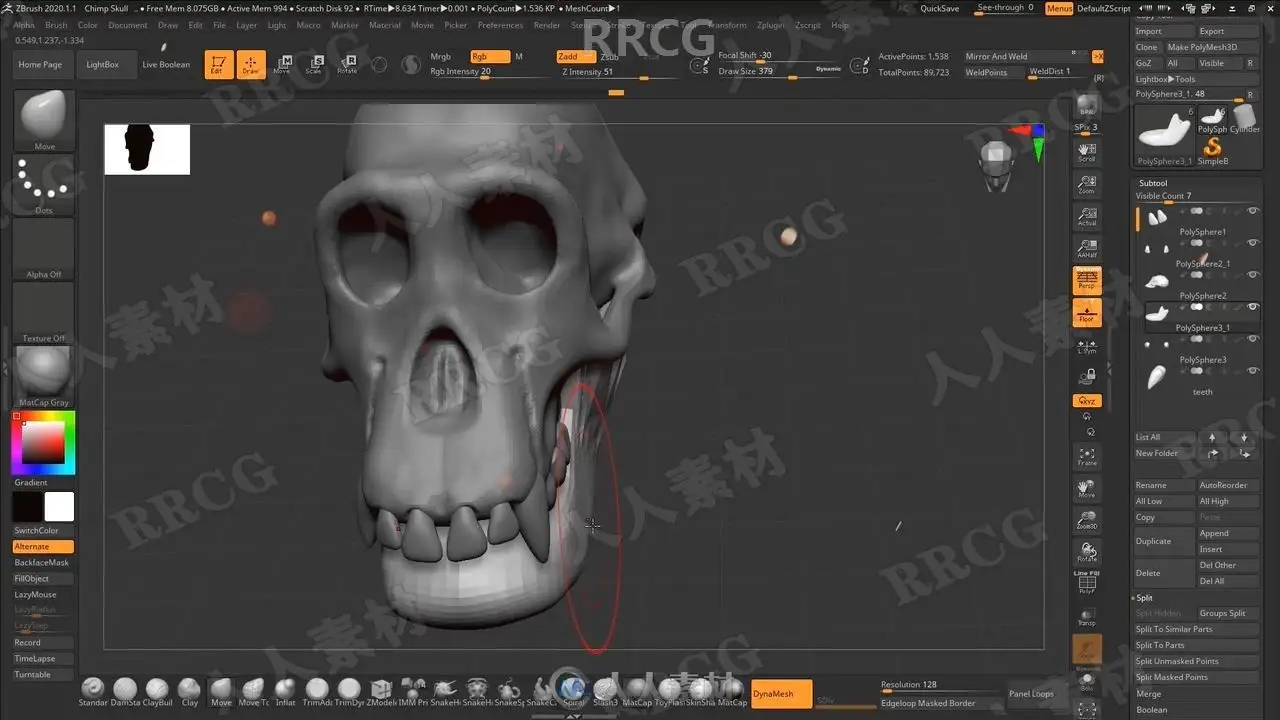Viewport: 1280px width, 720px height.
Task: Expand the Lightbox Tools list
Action: coord(1165,79)
